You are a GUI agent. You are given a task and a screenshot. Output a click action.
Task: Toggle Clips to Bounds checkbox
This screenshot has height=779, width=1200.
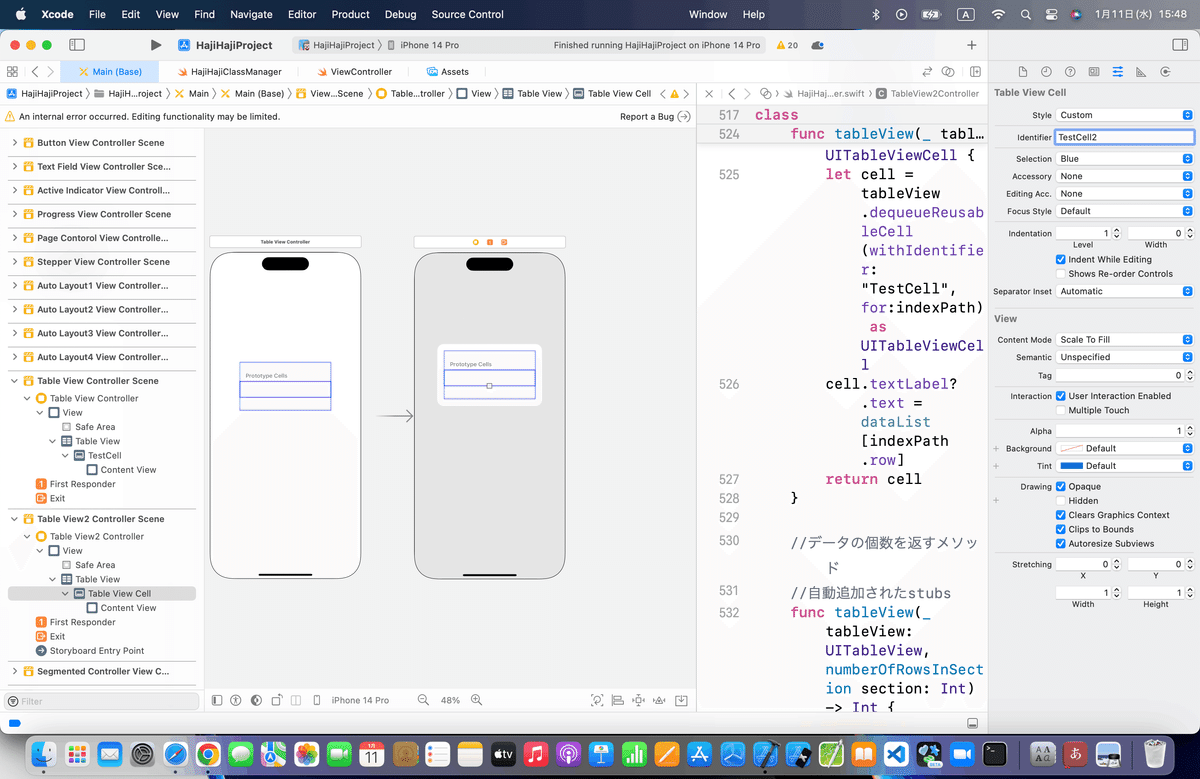(1061, 529)
